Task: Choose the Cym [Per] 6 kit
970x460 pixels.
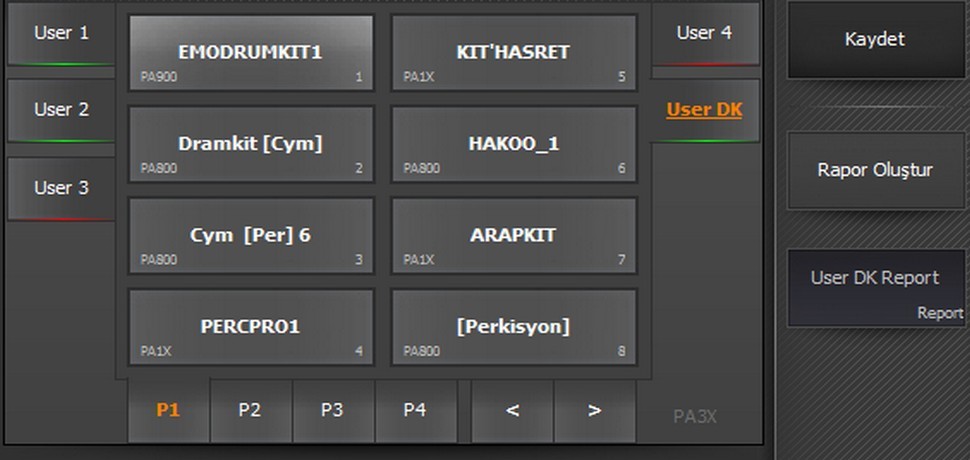Action: point(250,237)
